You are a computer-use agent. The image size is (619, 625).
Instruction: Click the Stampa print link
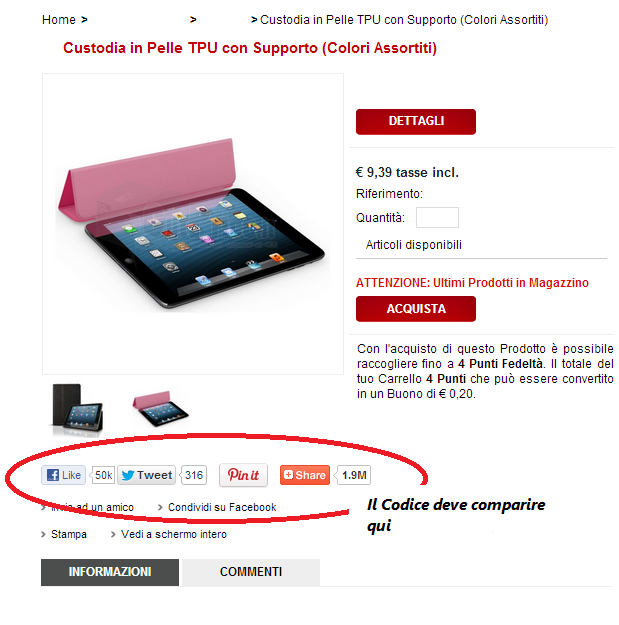click(69, 534)
